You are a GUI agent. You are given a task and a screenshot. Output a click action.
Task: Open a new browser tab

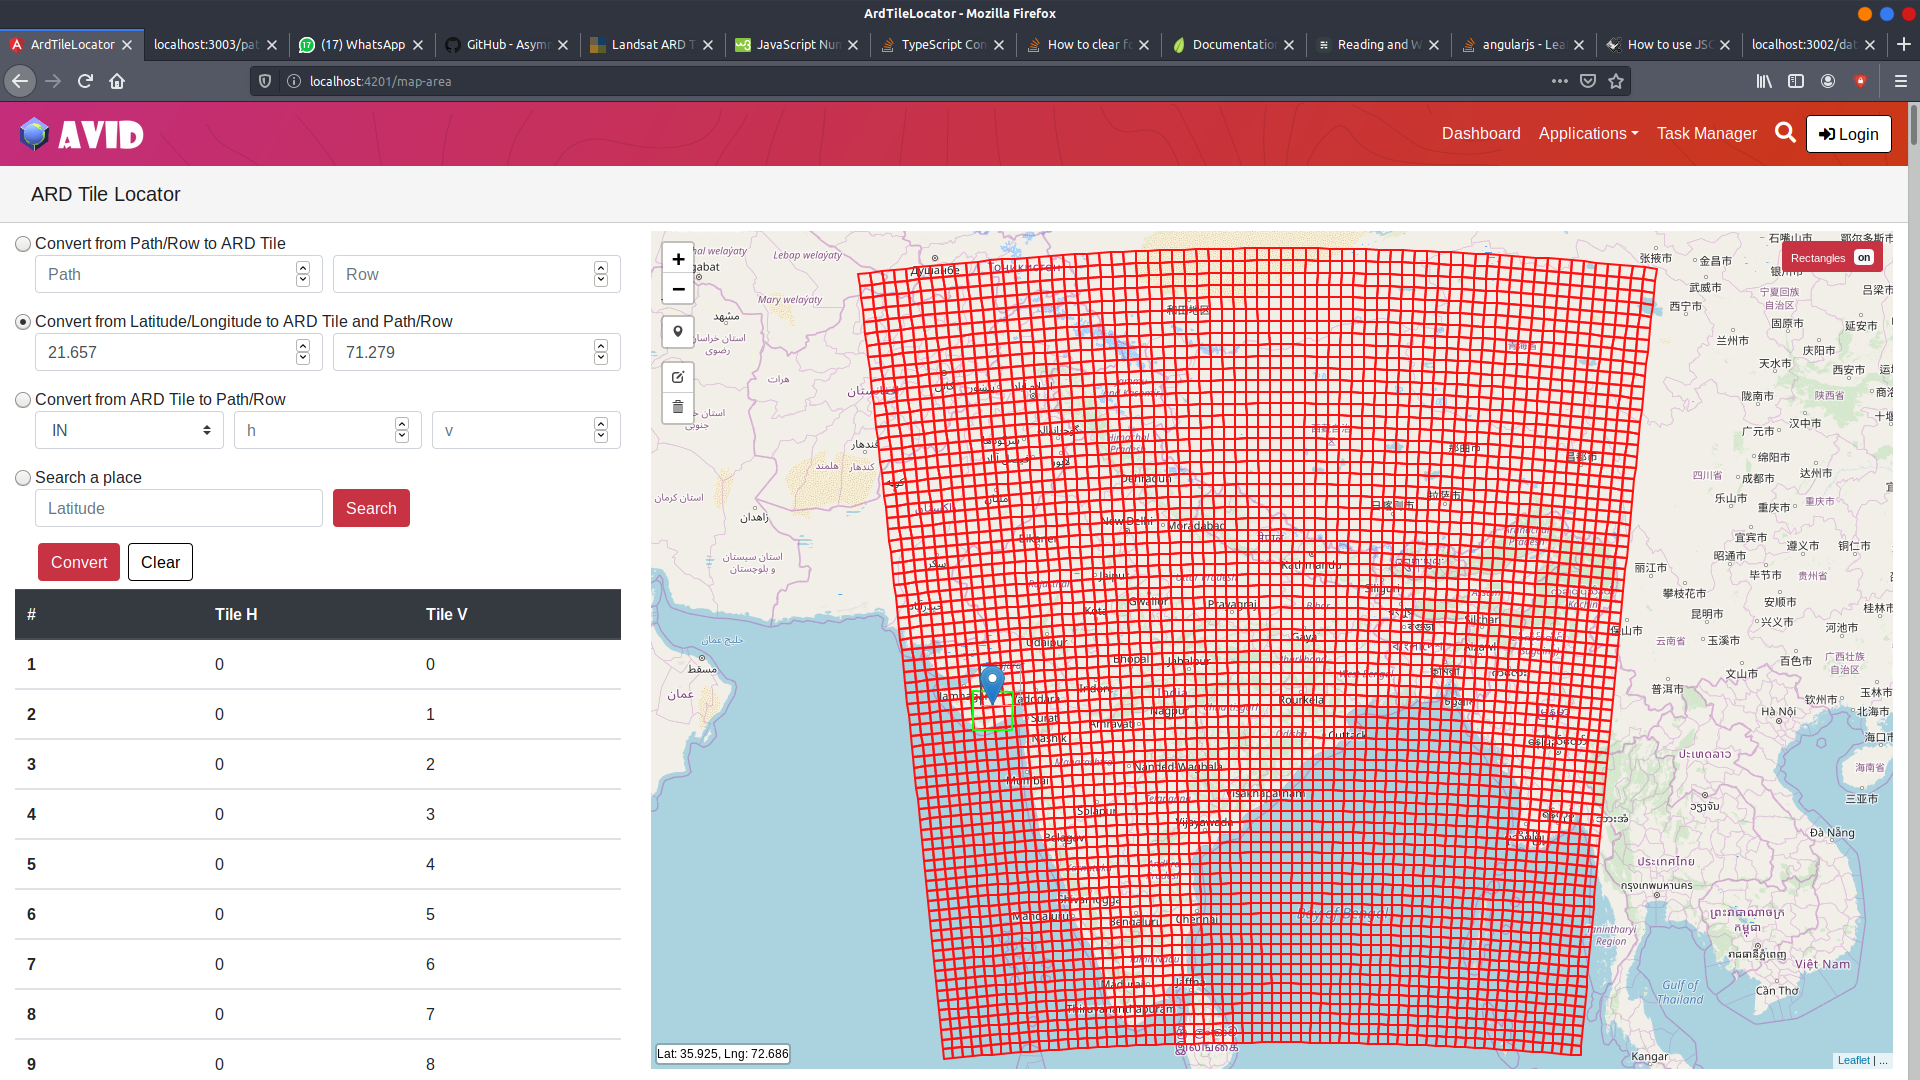click(x=1904, y=44)
